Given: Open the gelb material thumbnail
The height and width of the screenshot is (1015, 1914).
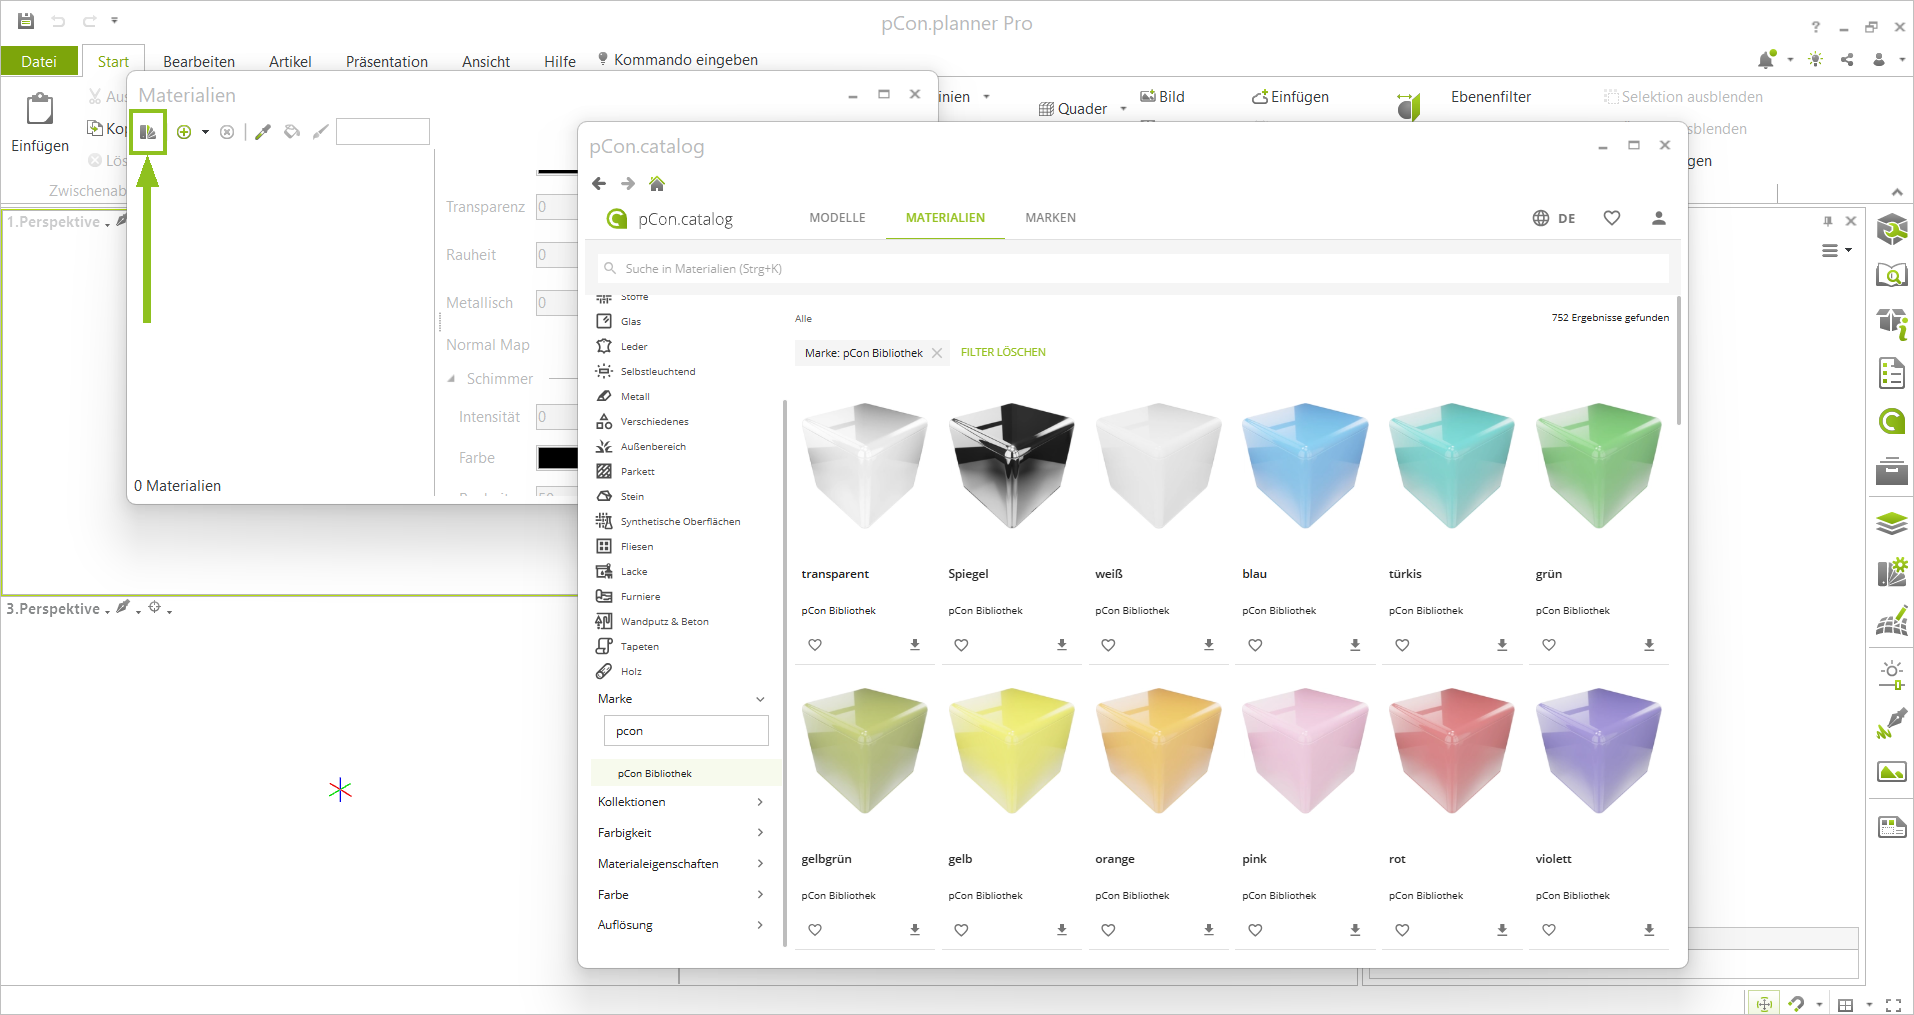Looking at the screenshot, I should [1011, 750].
